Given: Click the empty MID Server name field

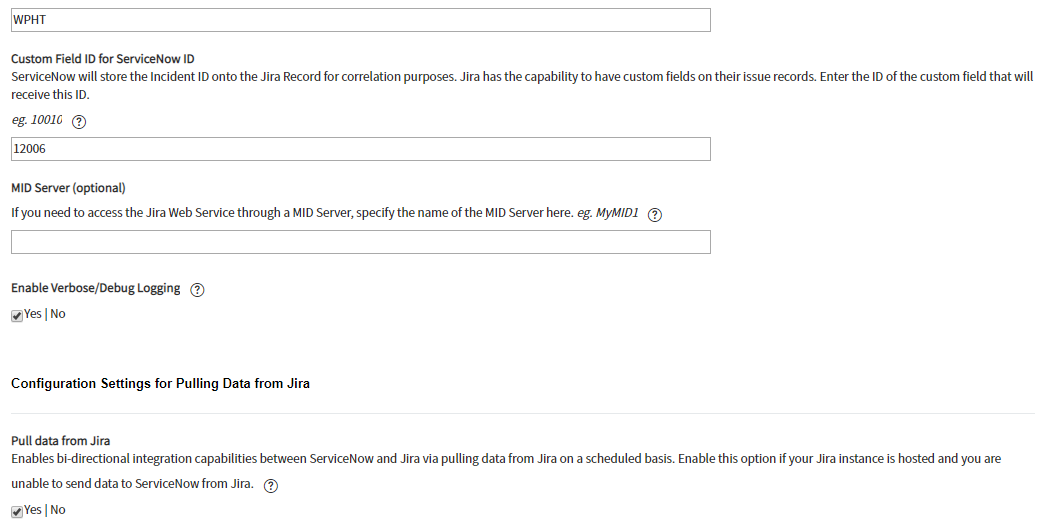Looking at the screenshot, I should (x=361, y=242).
